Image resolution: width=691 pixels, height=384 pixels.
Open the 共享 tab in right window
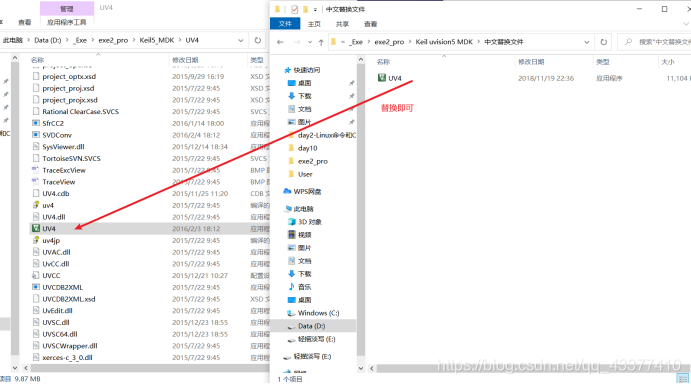[x=342, y=24]
